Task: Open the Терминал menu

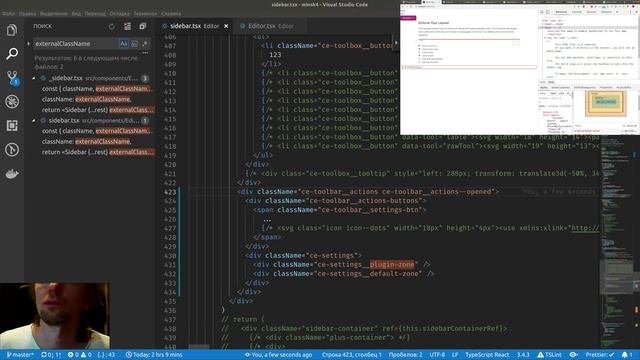Action: (x=145, y=13)
